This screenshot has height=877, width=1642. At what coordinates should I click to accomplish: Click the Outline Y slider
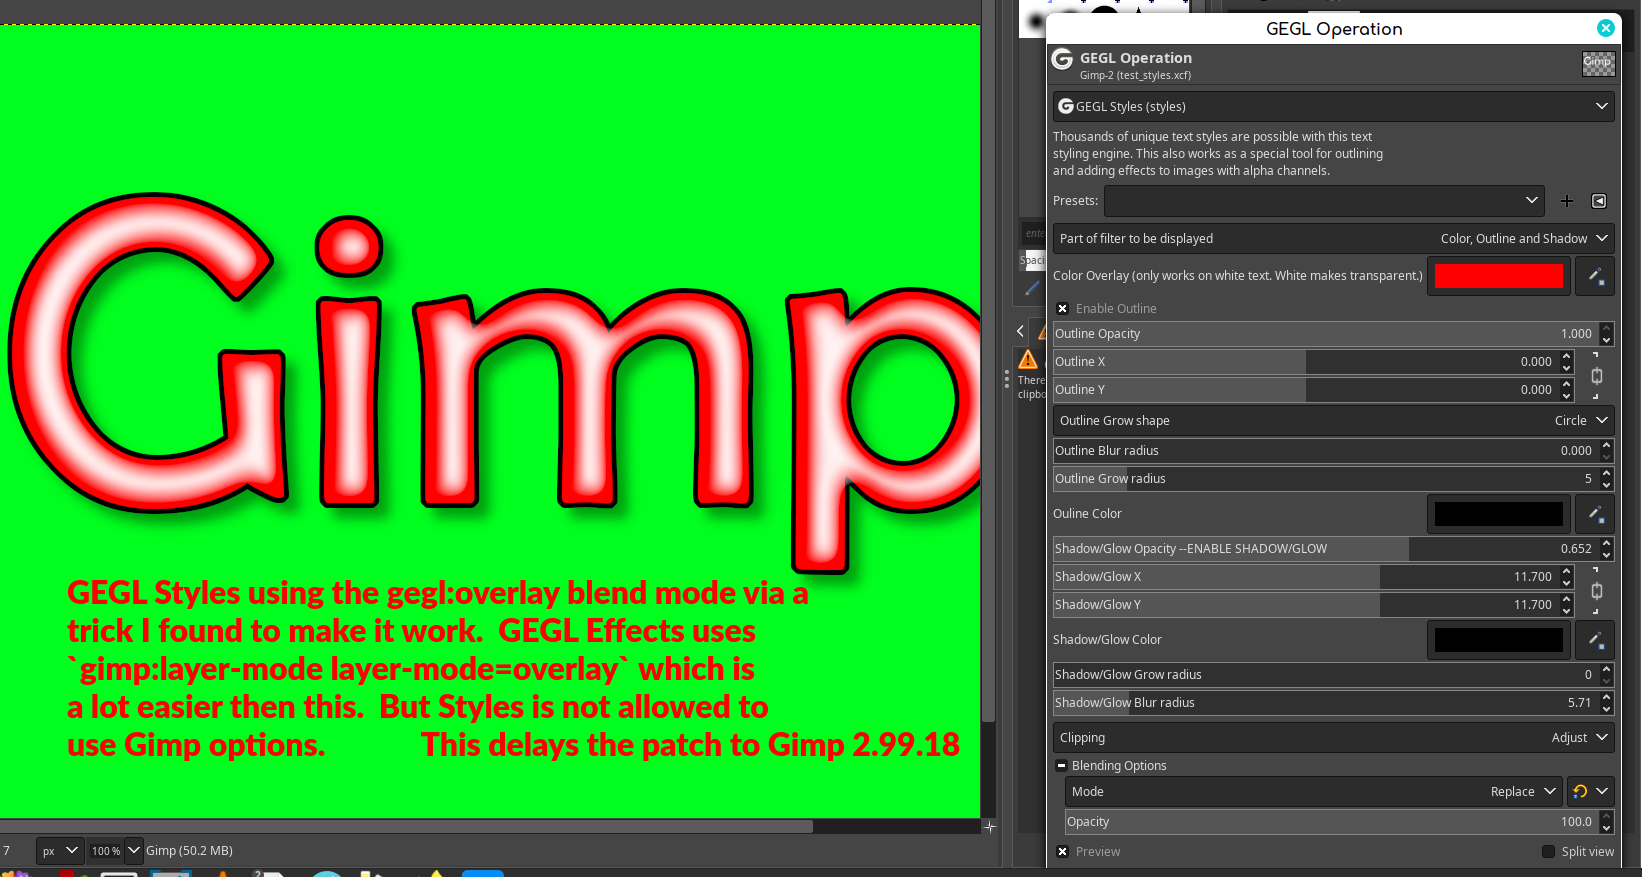[x=1306, y=390]
